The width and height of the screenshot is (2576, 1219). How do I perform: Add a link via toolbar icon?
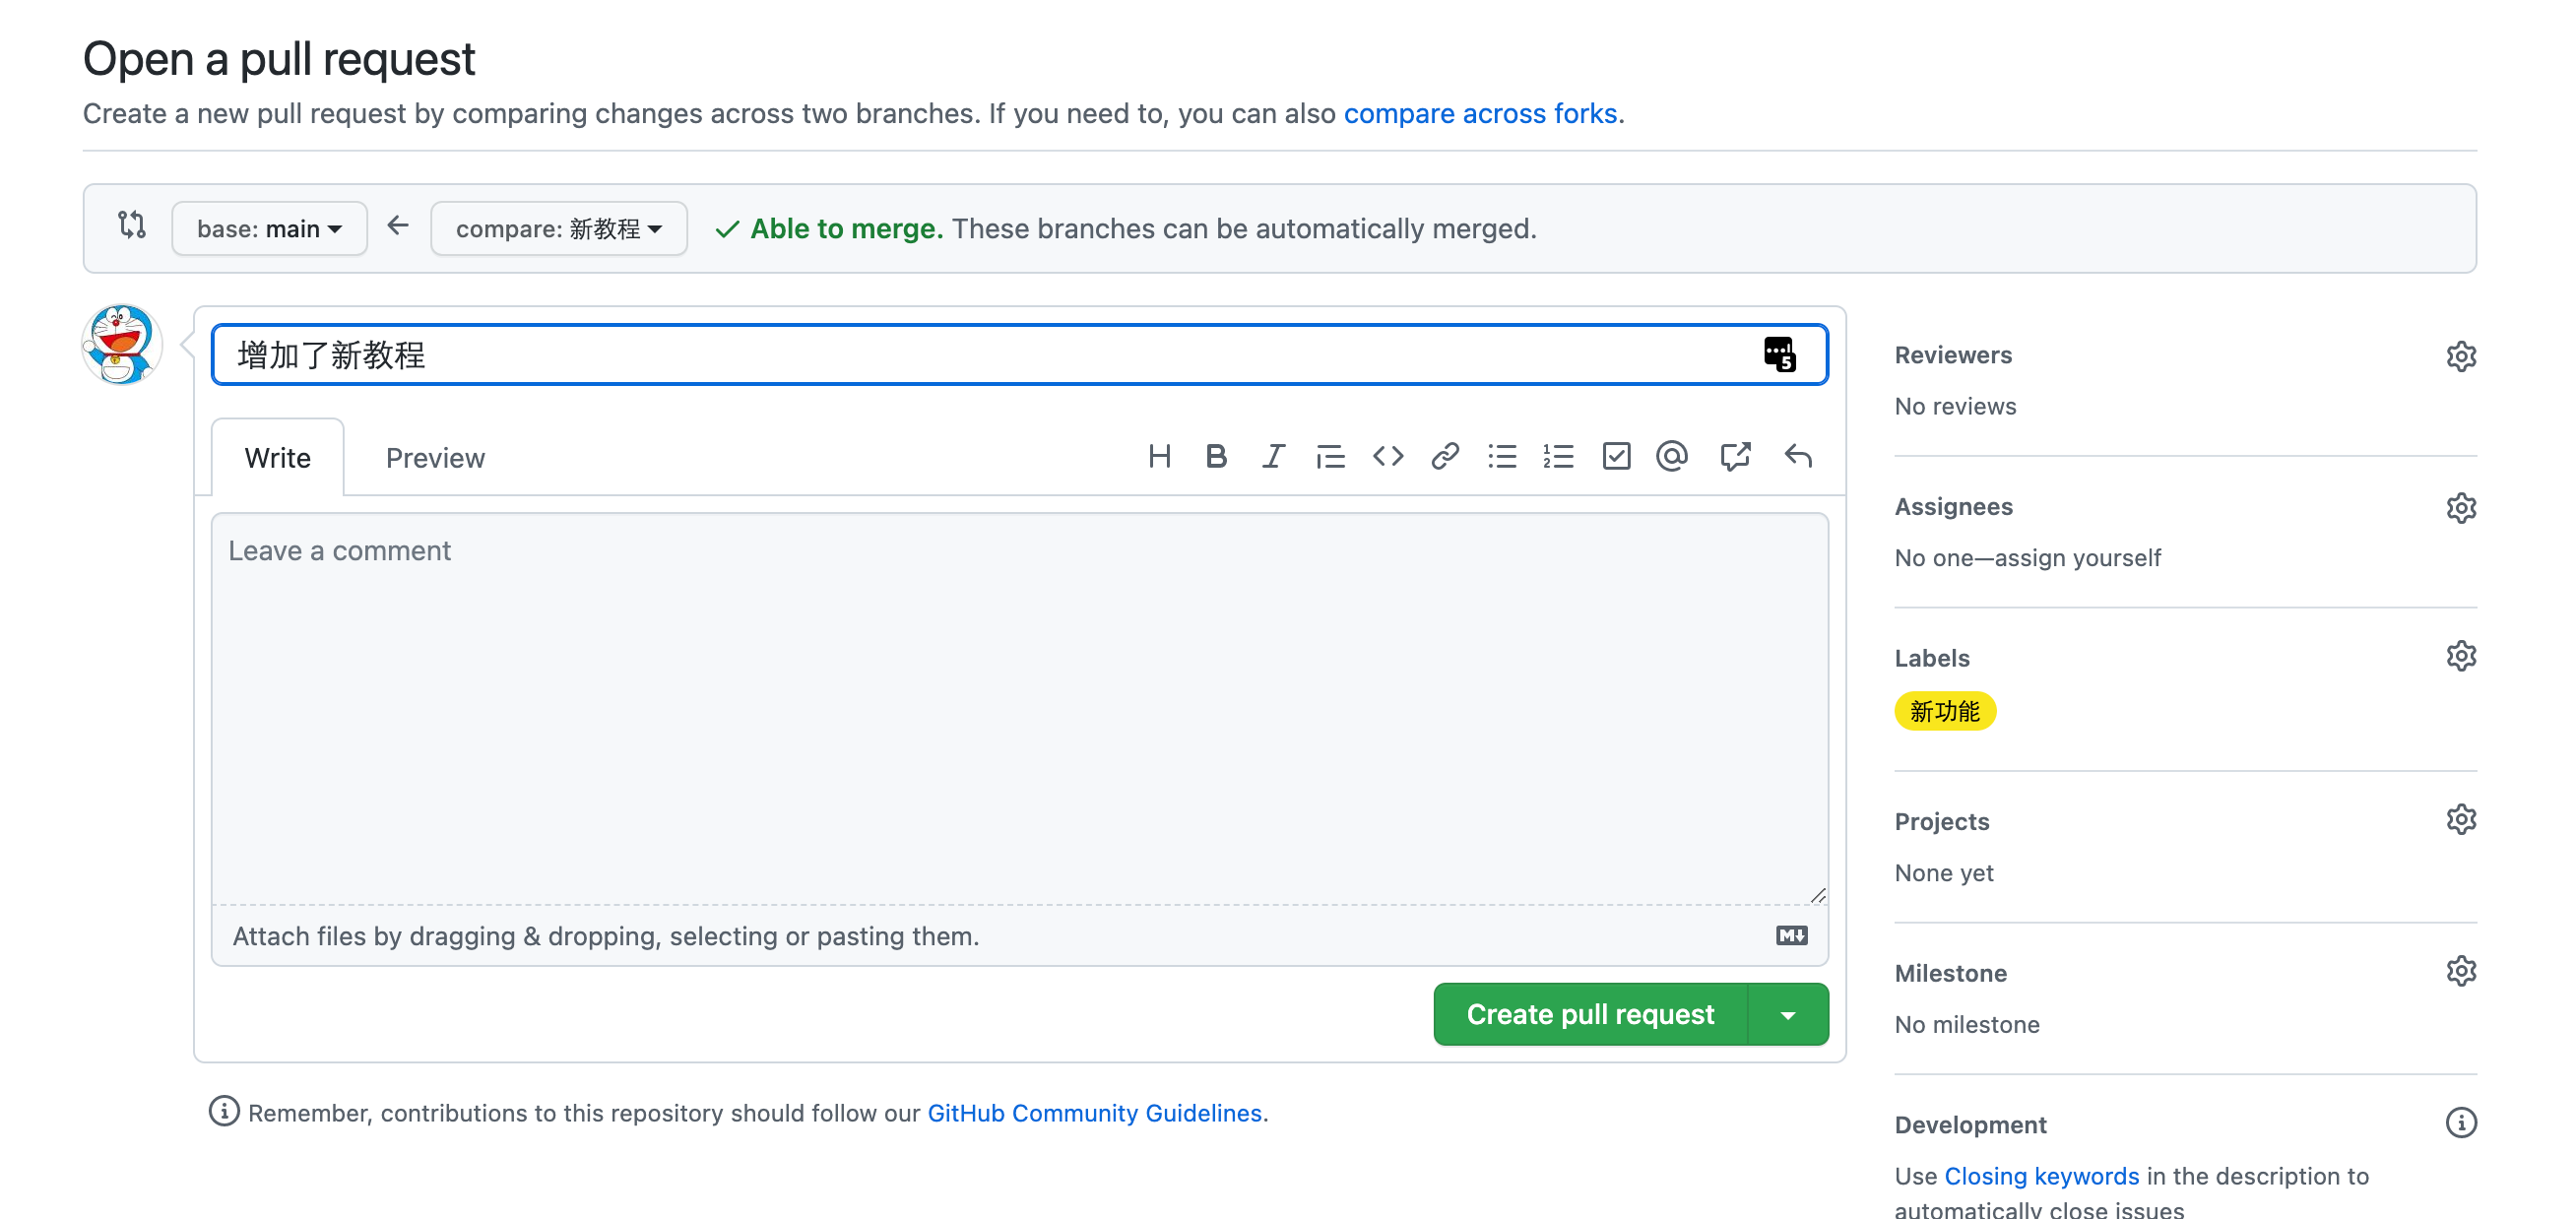tap(1444, 457)
